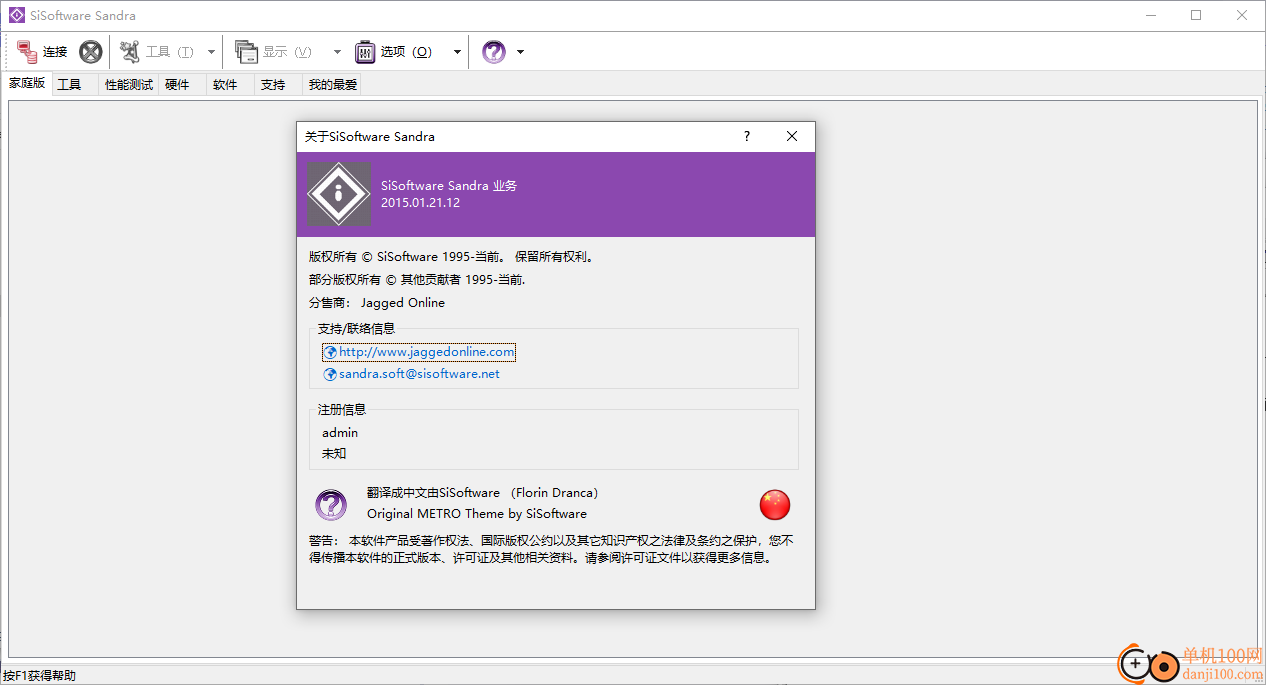Screen dimensions: 1266x685
Task: Expand the Help toolbar dropdown arrow
Action: [x=520, y=52]
